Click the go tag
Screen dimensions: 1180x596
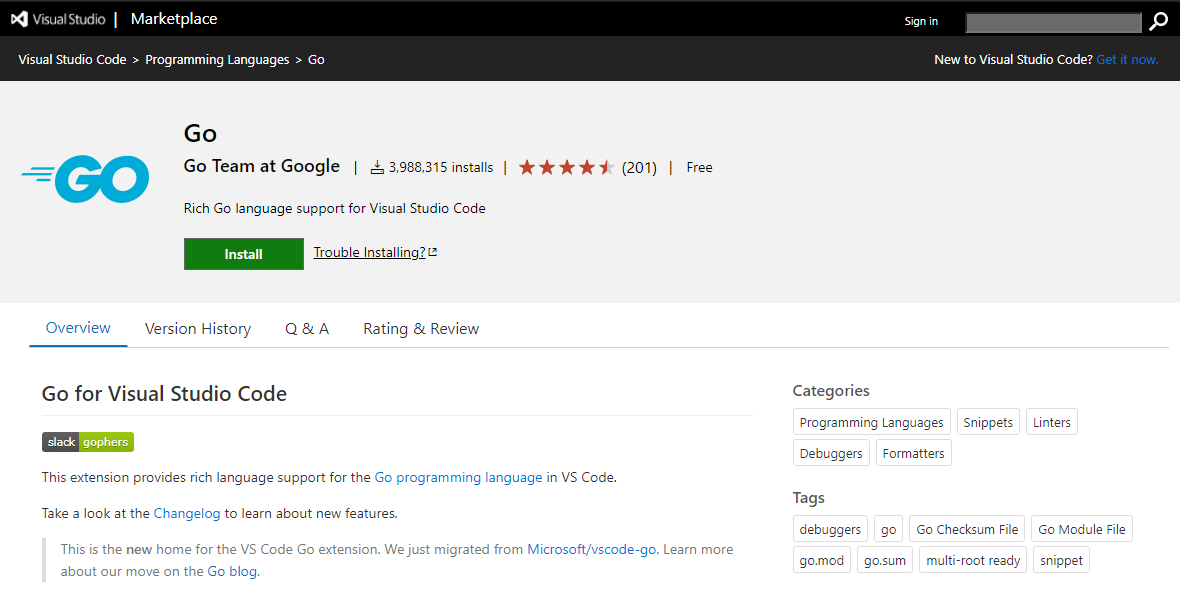pyautogui.click(x=889, y=529)
